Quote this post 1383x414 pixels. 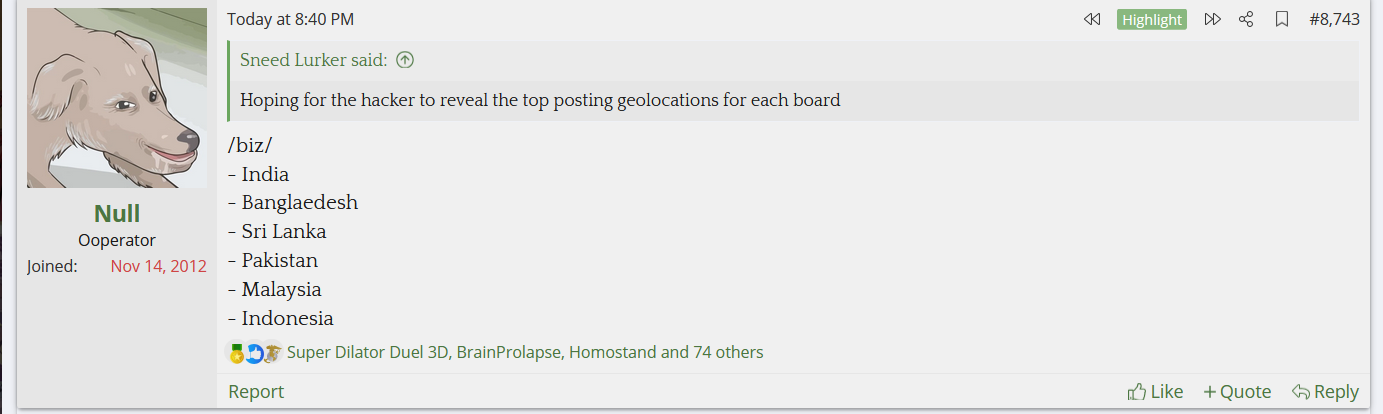pyautogui.click(x=1237, y=392)
